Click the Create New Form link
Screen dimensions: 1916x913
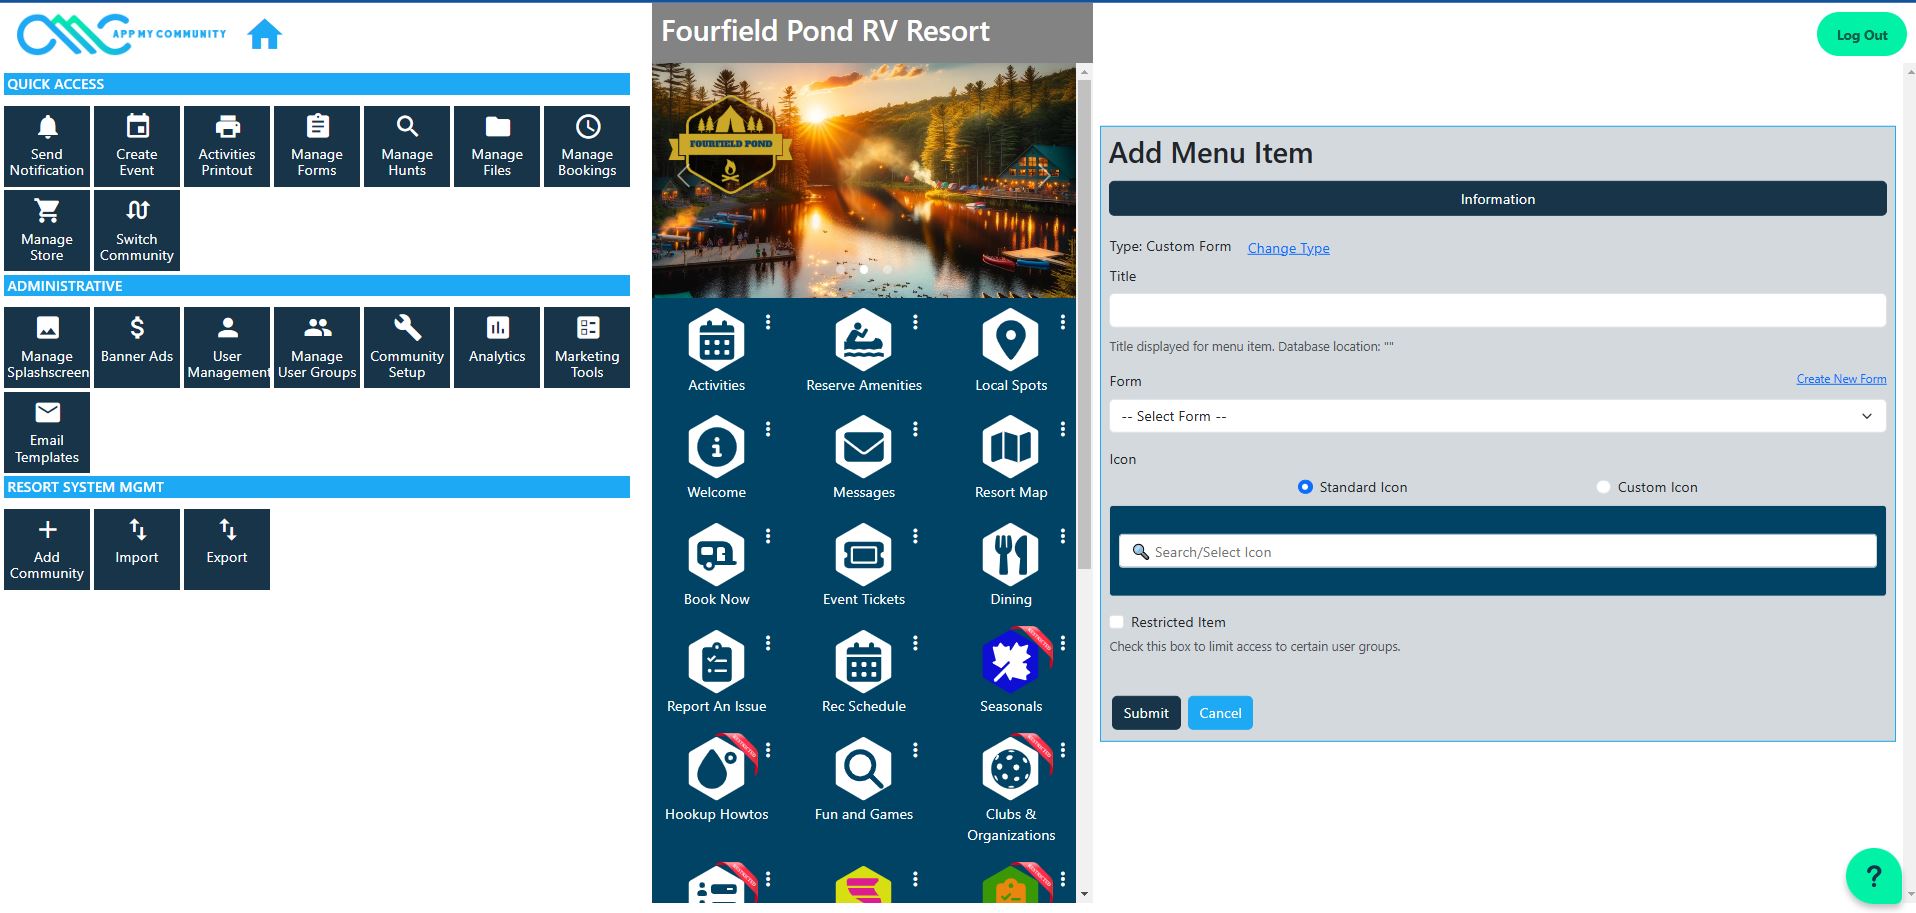pyautogui.click(x=1841, y=379)
